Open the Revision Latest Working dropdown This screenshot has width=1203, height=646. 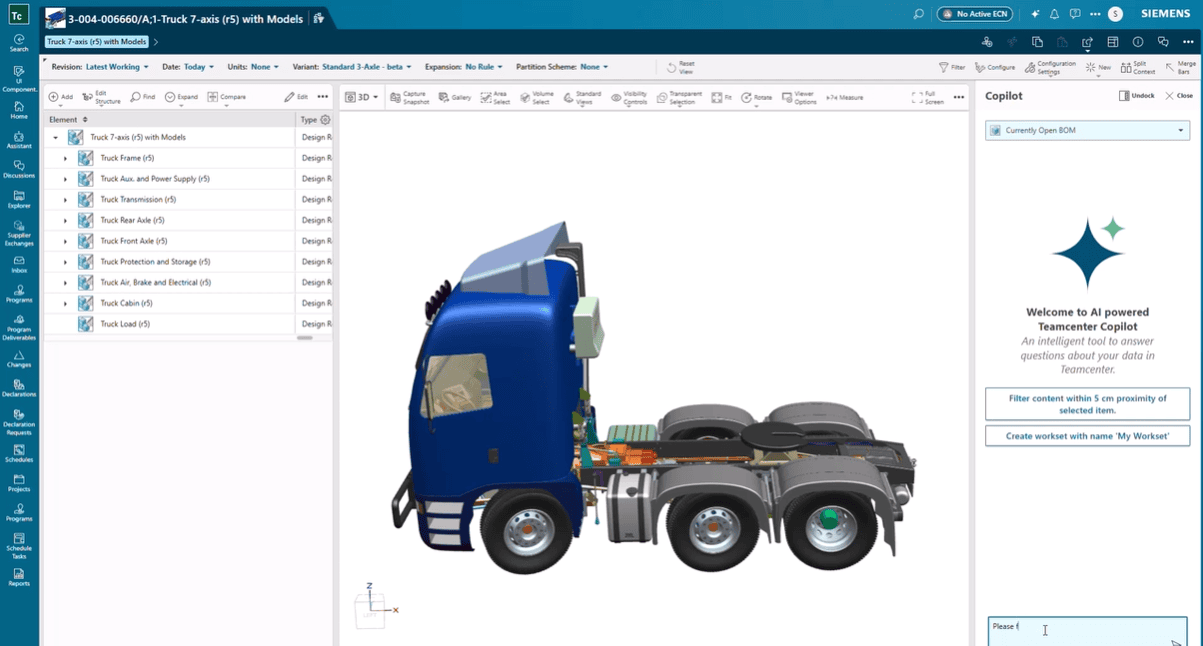pos(116,67)
